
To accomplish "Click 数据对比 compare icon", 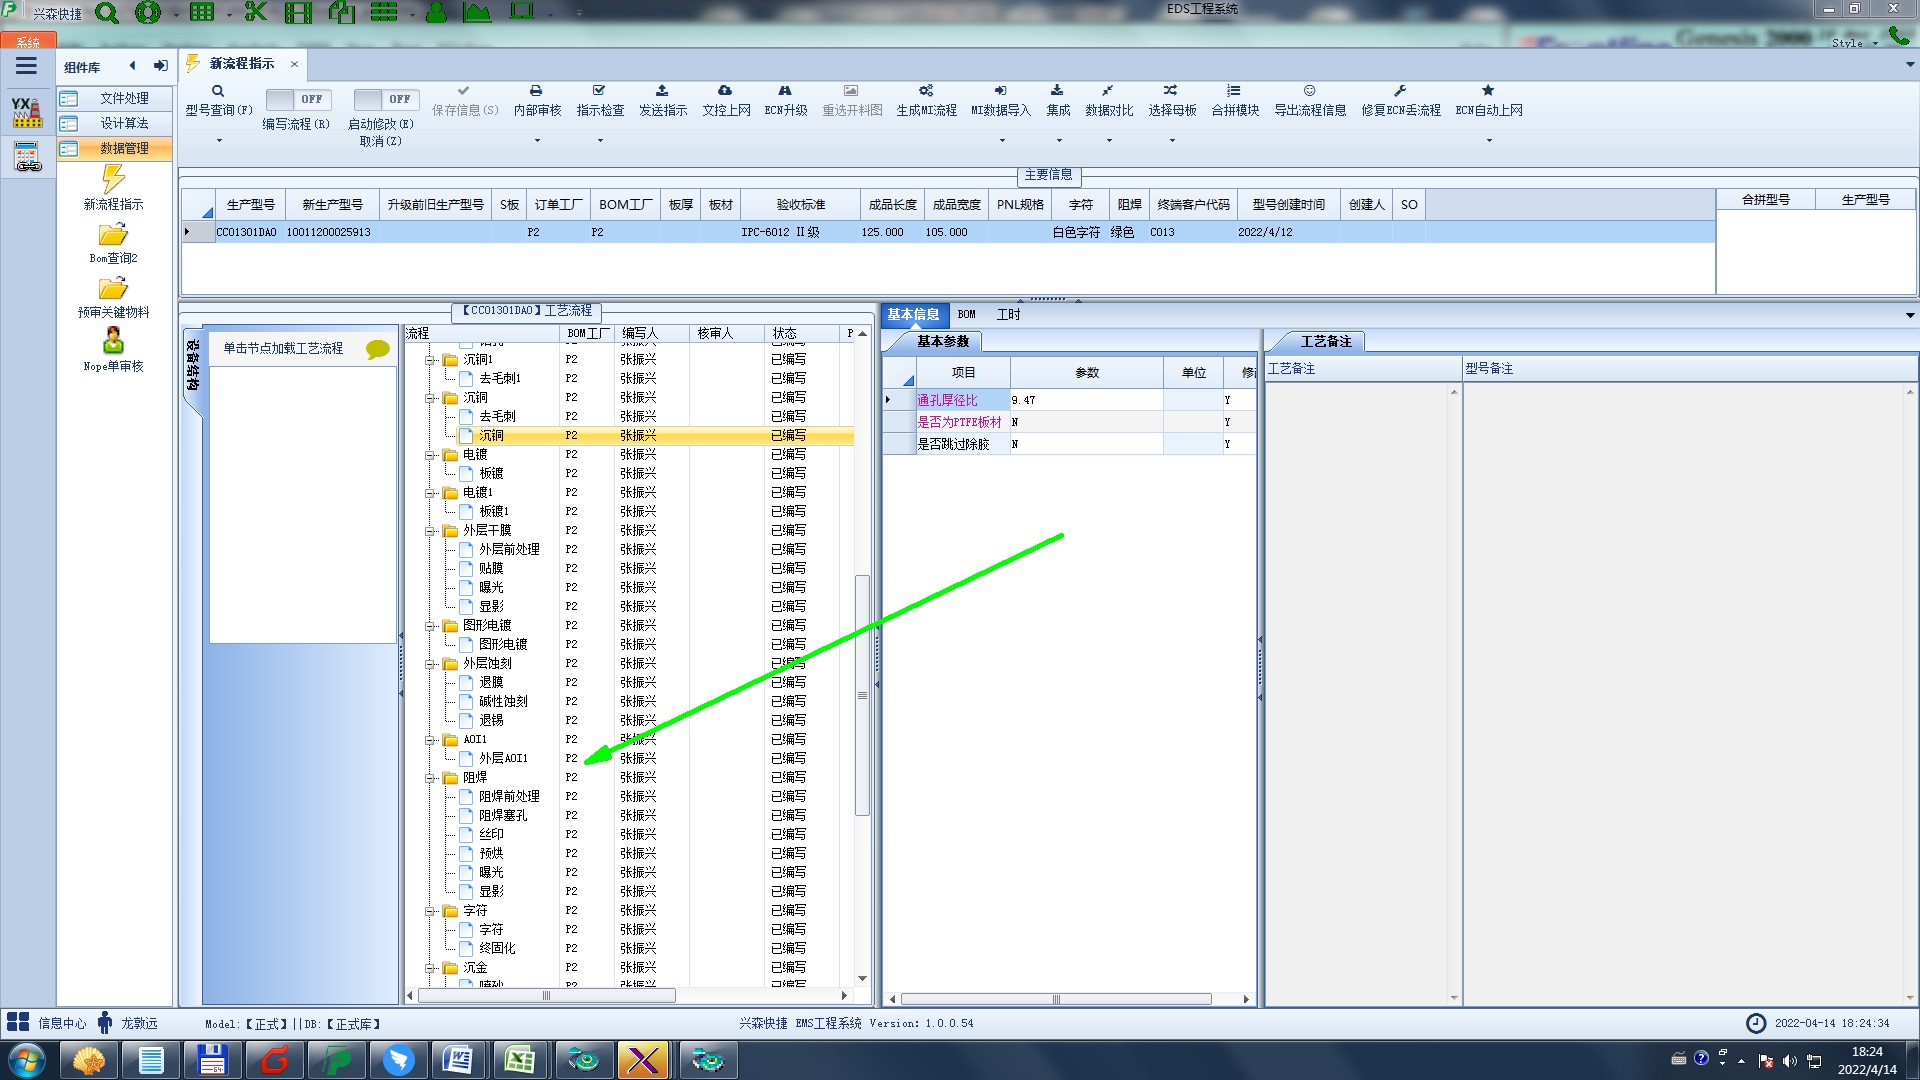I will coord(1108,91).
